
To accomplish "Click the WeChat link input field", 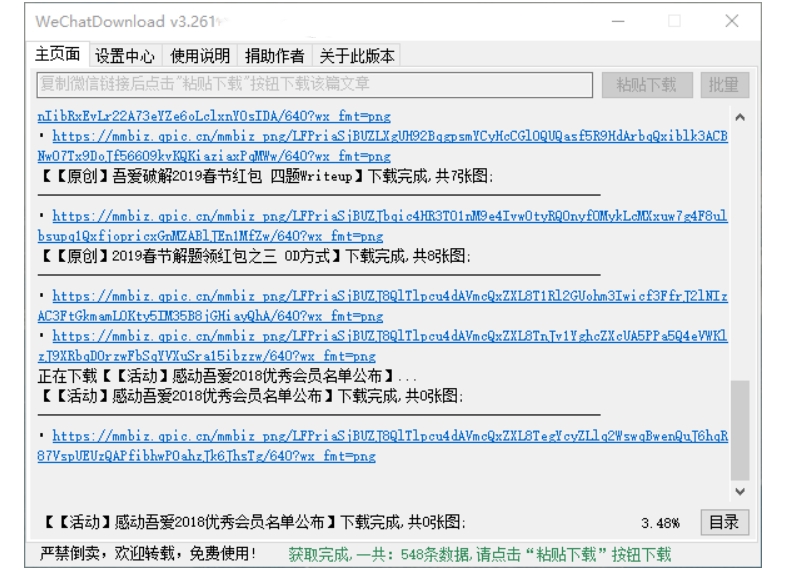I will click(x=314, y=84).
